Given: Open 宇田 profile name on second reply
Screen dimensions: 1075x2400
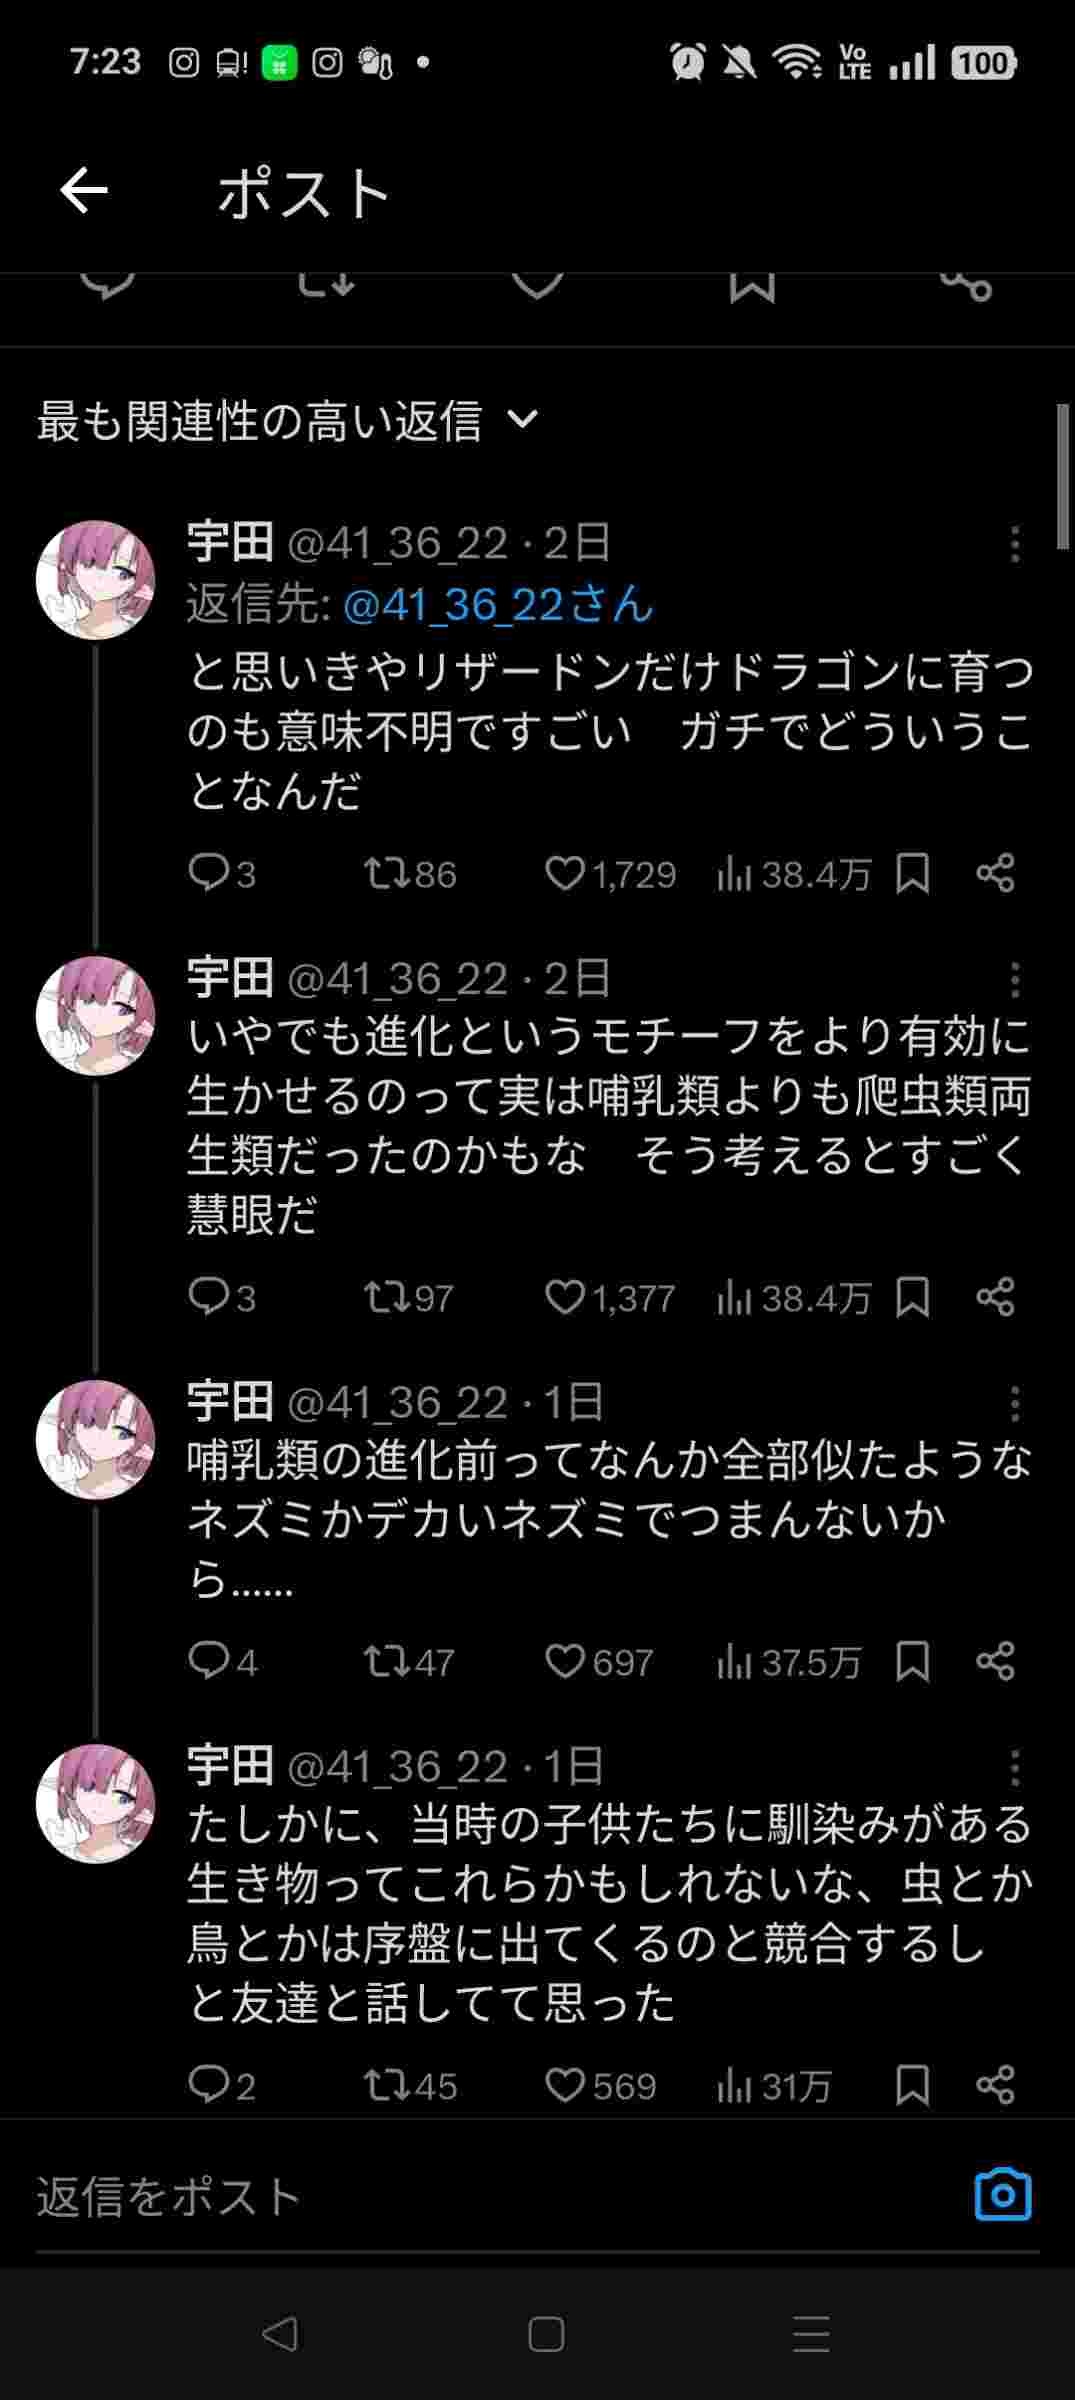Looking at the screenshot, I should tap(230, 978).
